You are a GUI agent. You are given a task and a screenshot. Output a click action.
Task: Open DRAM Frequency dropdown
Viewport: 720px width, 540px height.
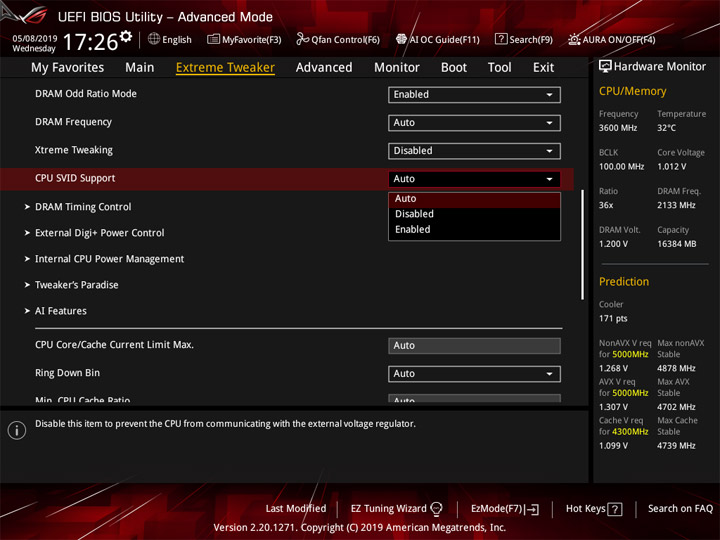point(474,123)
